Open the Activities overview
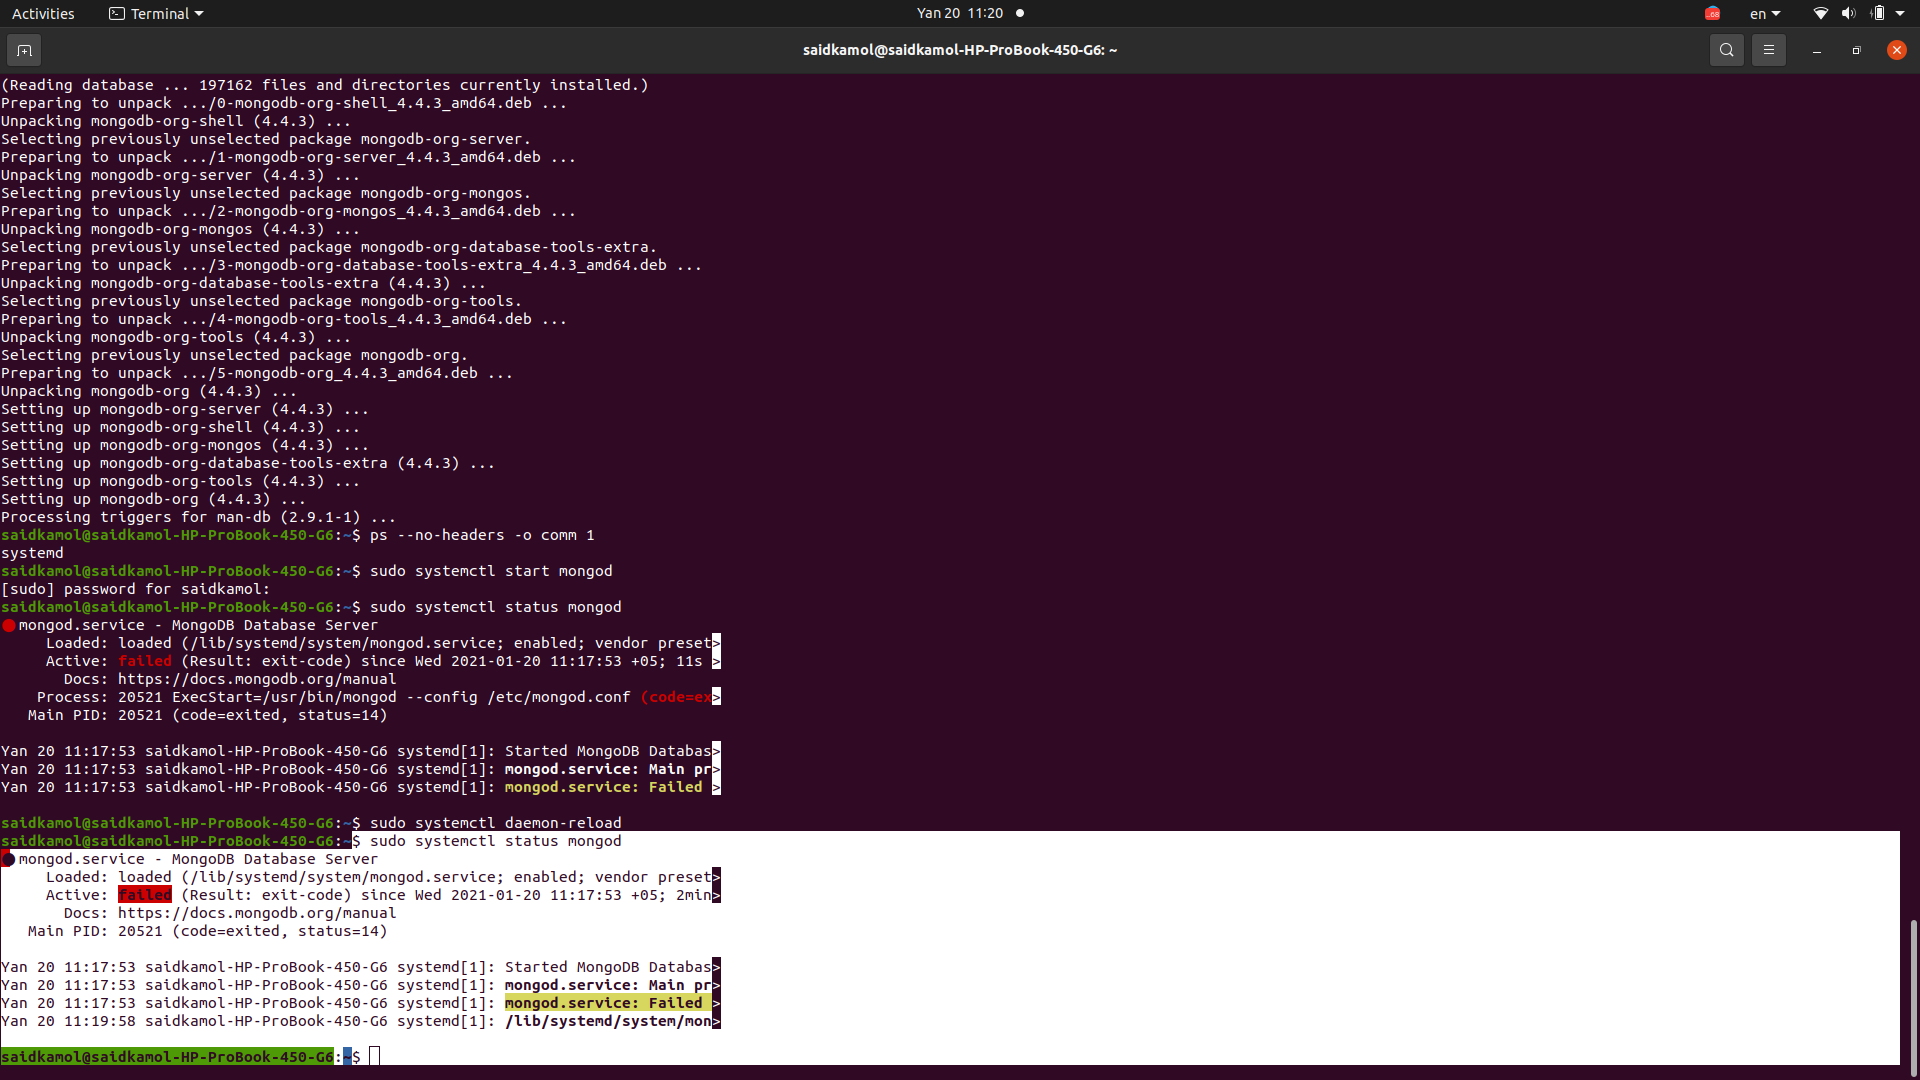Image resolution: width=1920 pixels, height=1080 pixels. (x=43, y=14)
